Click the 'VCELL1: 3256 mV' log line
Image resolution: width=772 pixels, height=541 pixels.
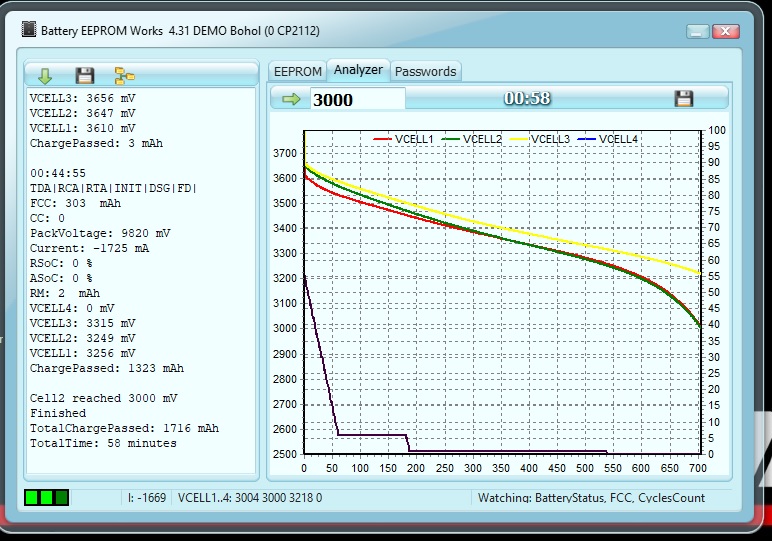coord(82,353)
